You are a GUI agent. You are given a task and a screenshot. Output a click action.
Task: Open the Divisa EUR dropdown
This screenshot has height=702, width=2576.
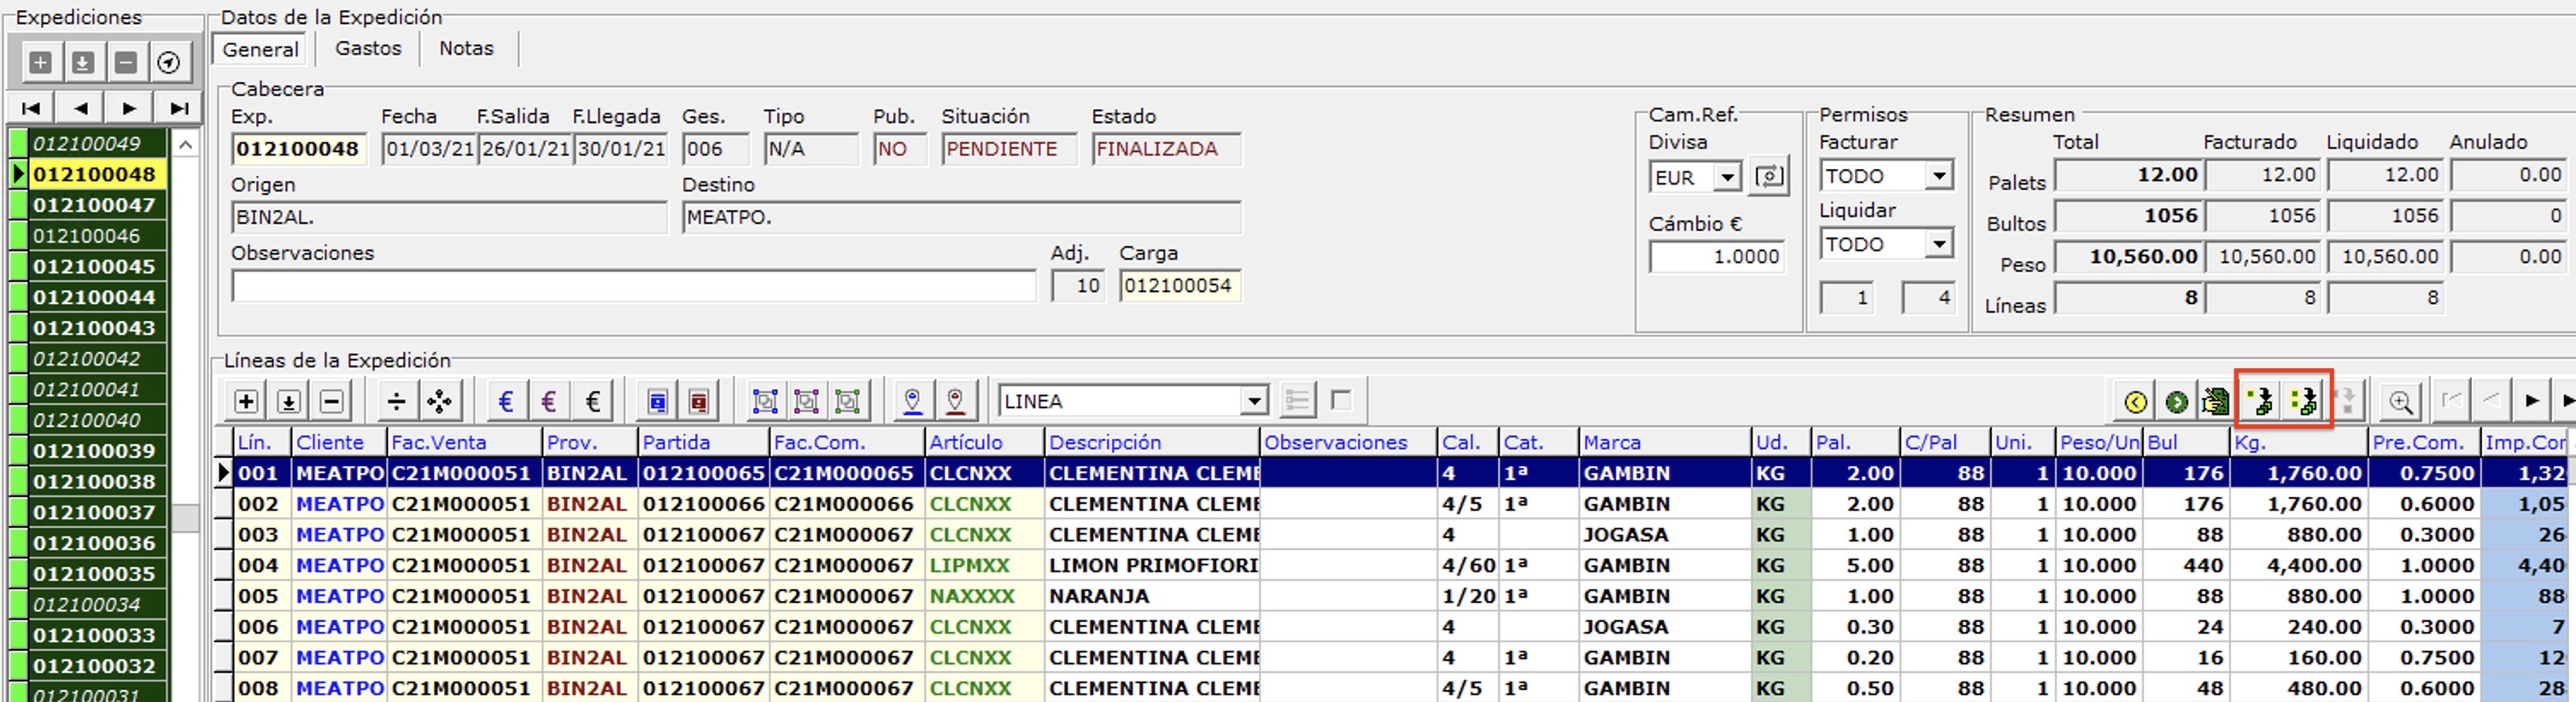pyautogui.click(x=1727, y=177)
